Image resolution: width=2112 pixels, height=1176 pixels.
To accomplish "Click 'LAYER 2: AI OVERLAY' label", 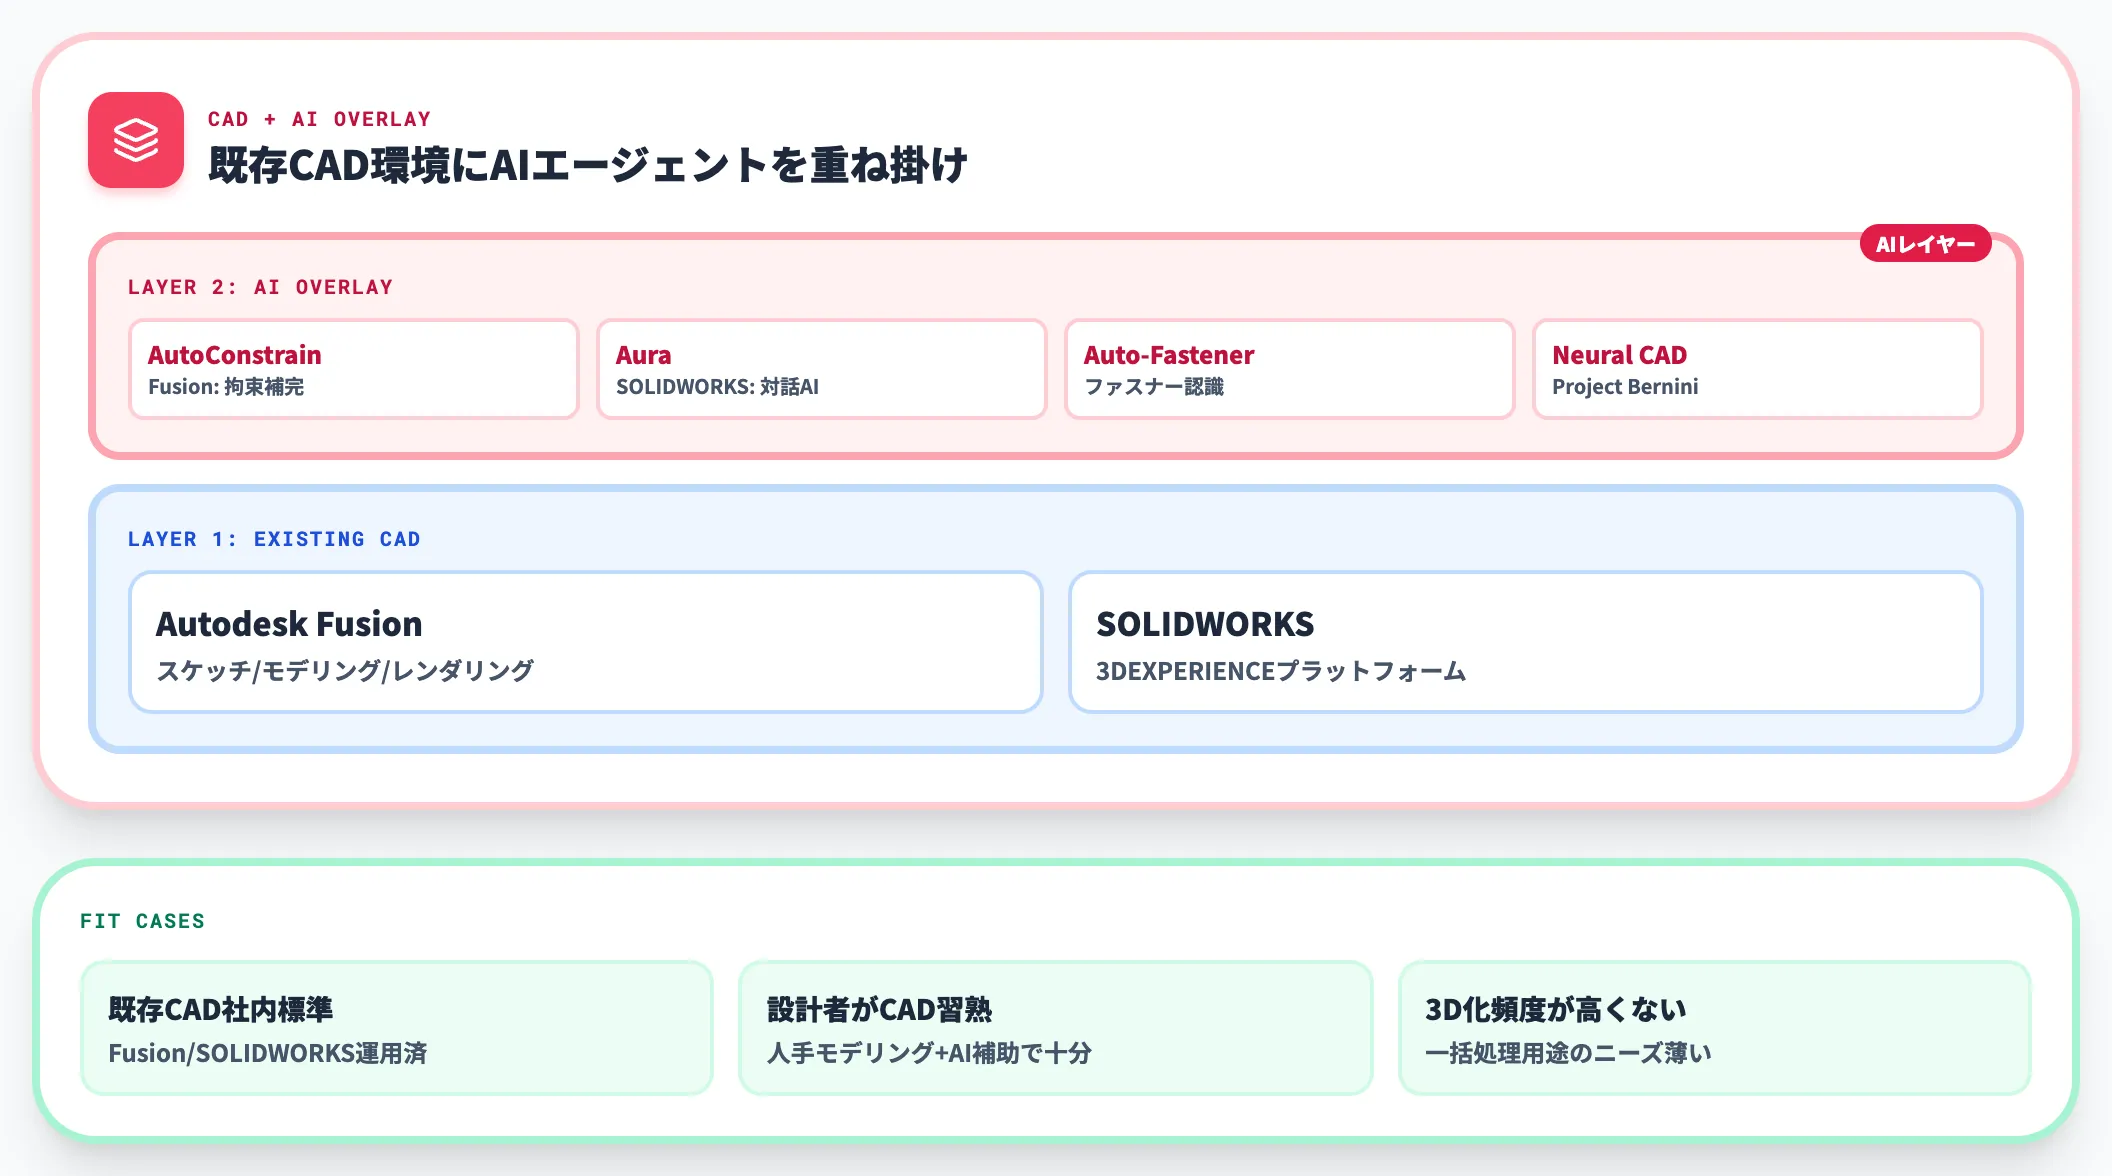I will [x=261, y=287].
